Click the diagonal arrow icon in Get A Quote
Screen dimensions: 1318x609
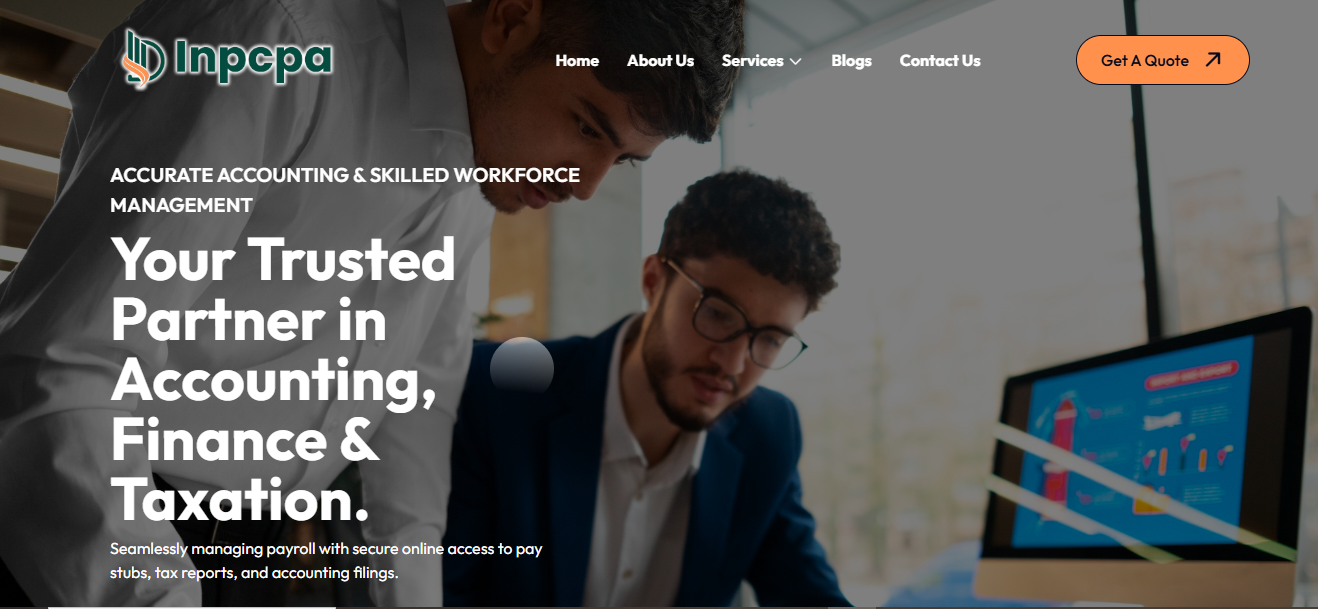point(1213,60)
